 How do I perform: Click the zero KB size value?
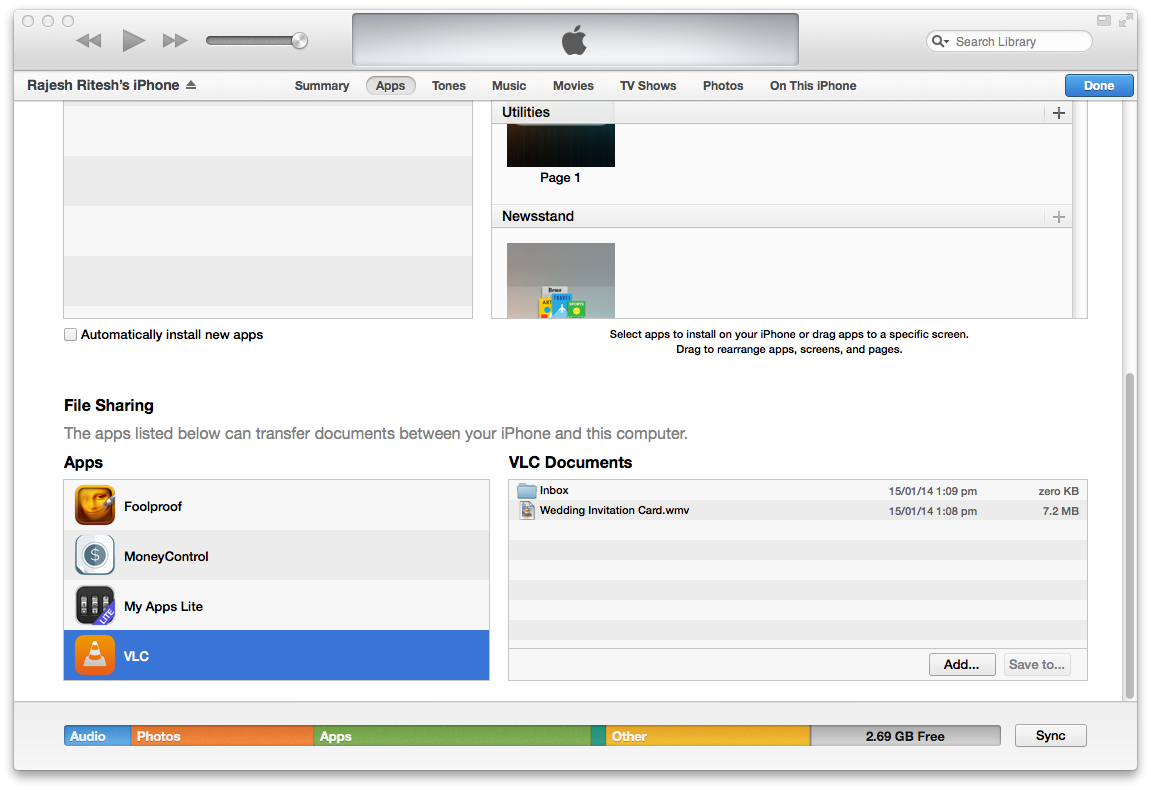point(1059,491)
